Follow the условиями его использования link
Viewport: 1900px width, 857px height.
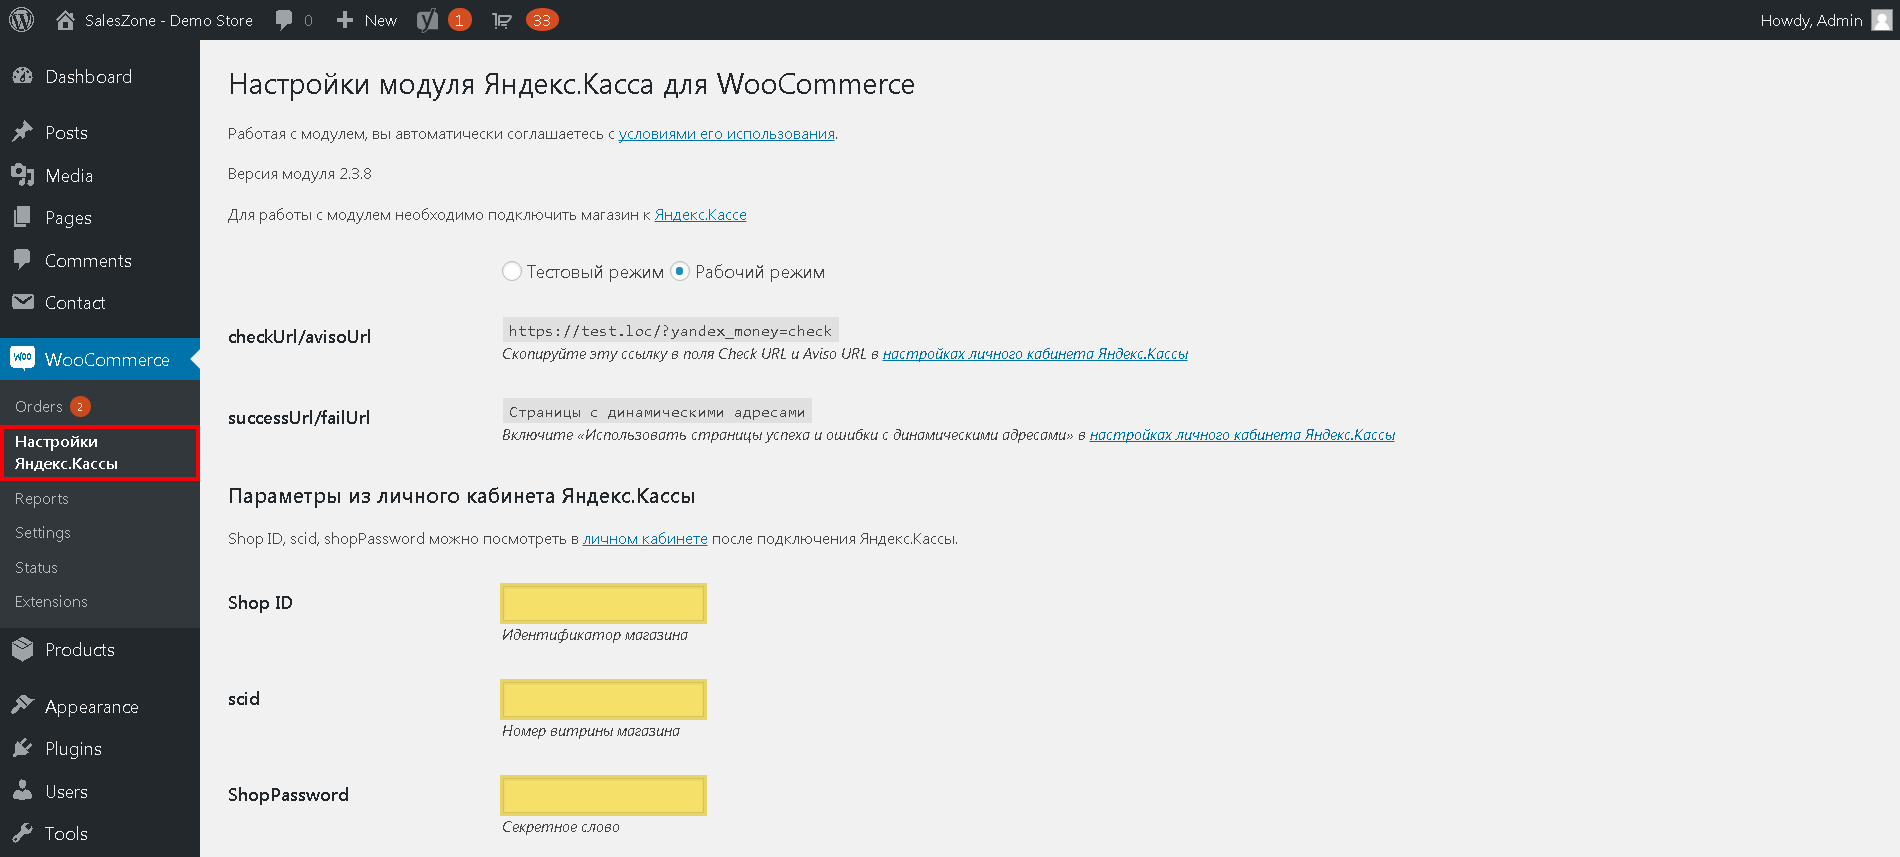(x=726, y=134)
